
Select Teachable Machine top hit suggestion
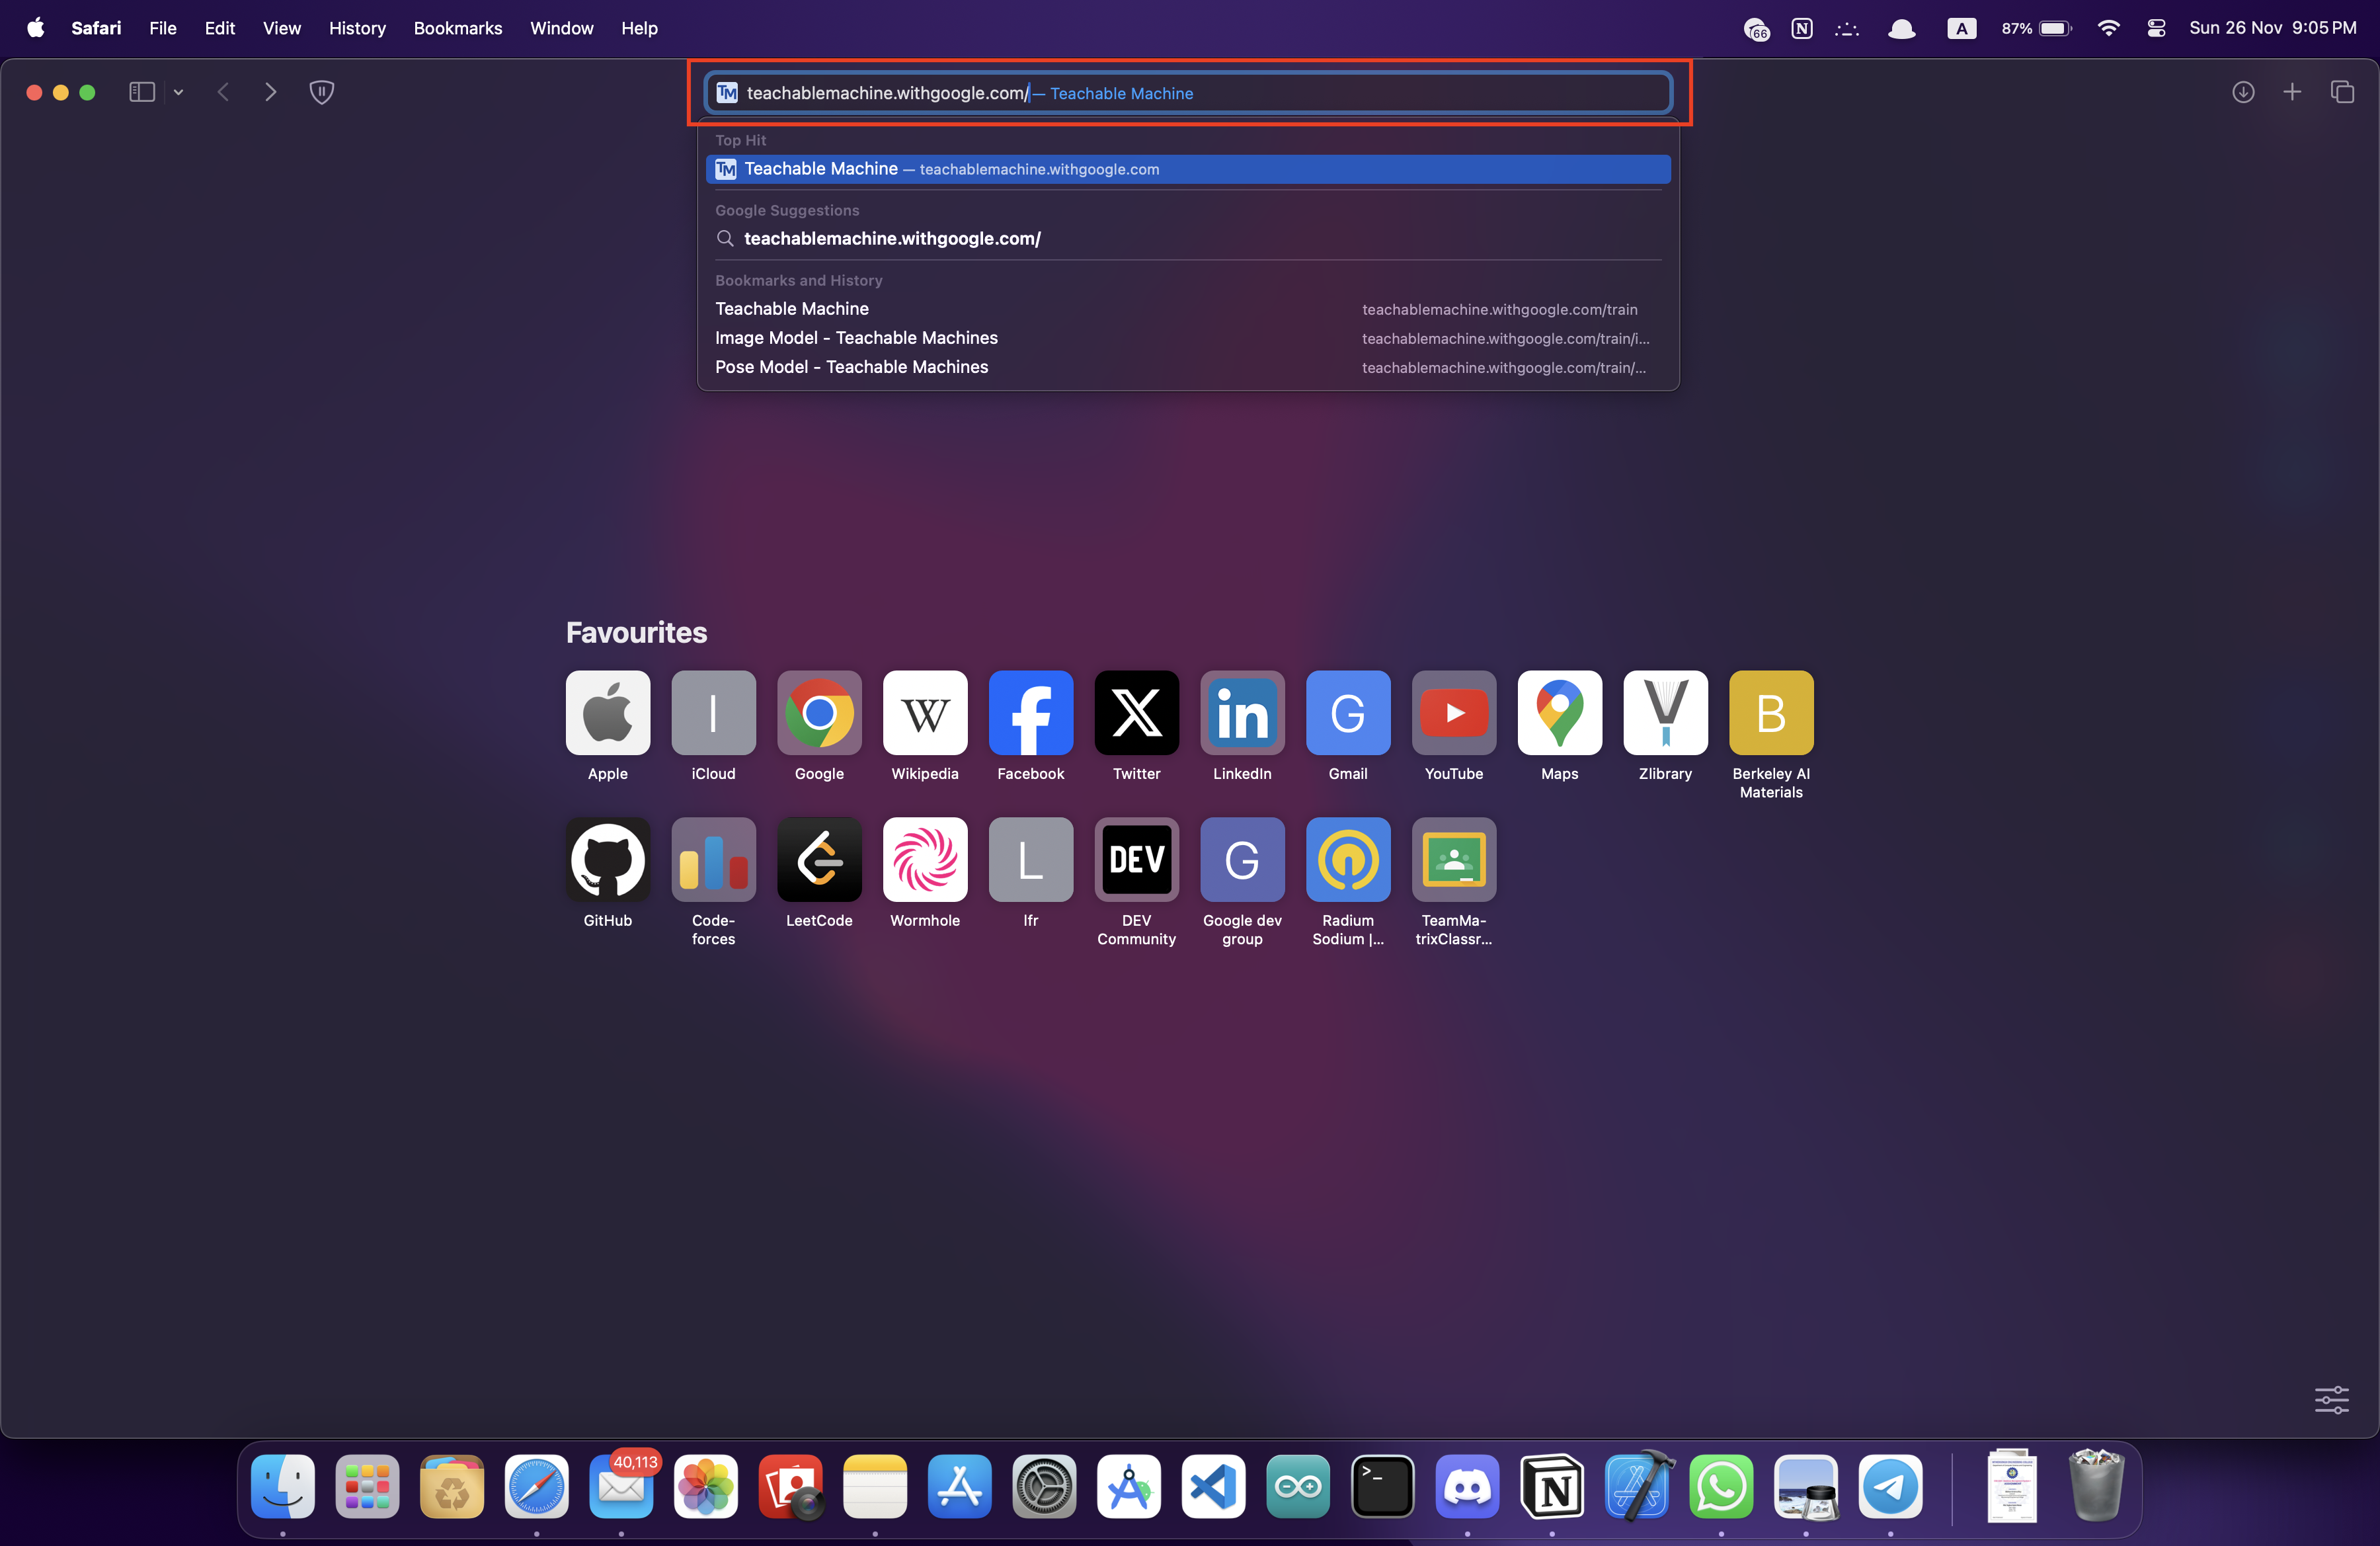[1187, 169]
